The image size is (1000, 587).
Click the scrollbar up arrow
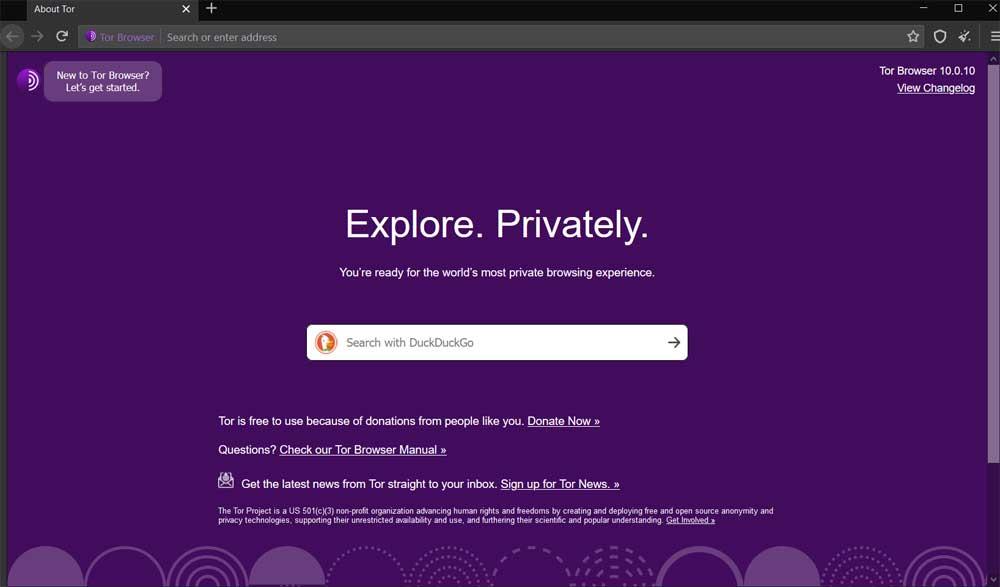coord(993,58)
